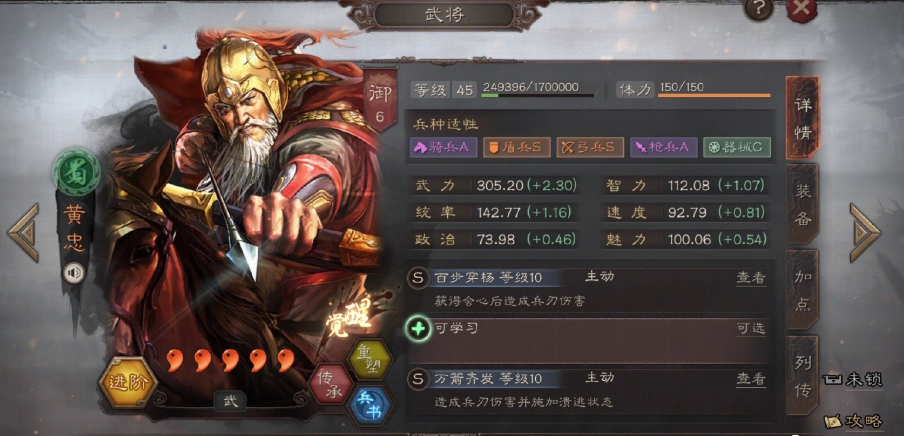
Task: View details of 万箭齐发 skill via 查看
Action: coord(751,379)
